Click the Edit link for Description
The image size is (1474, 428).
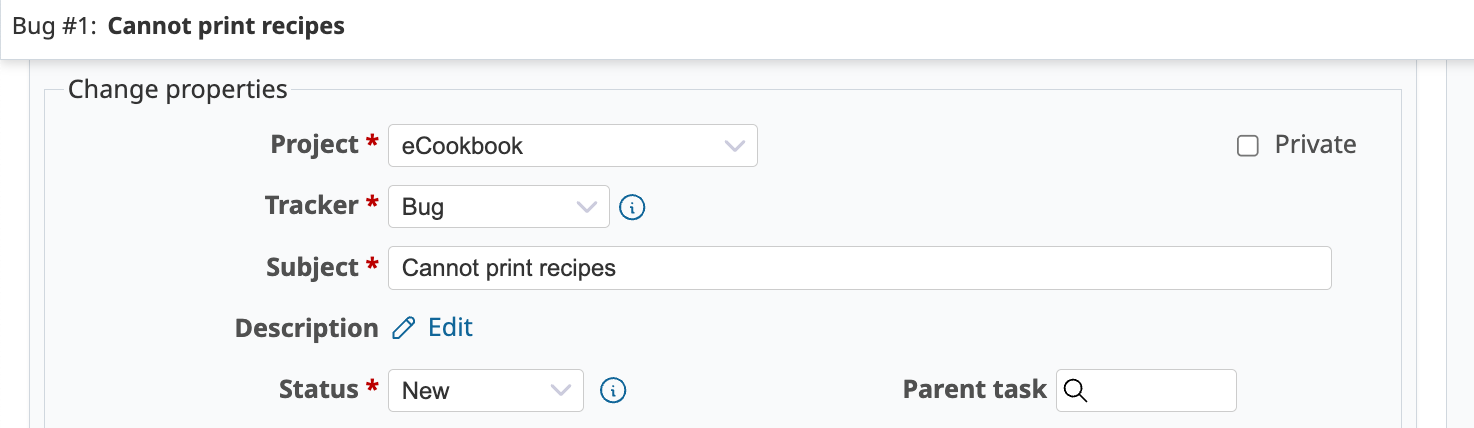pos(450,328)
